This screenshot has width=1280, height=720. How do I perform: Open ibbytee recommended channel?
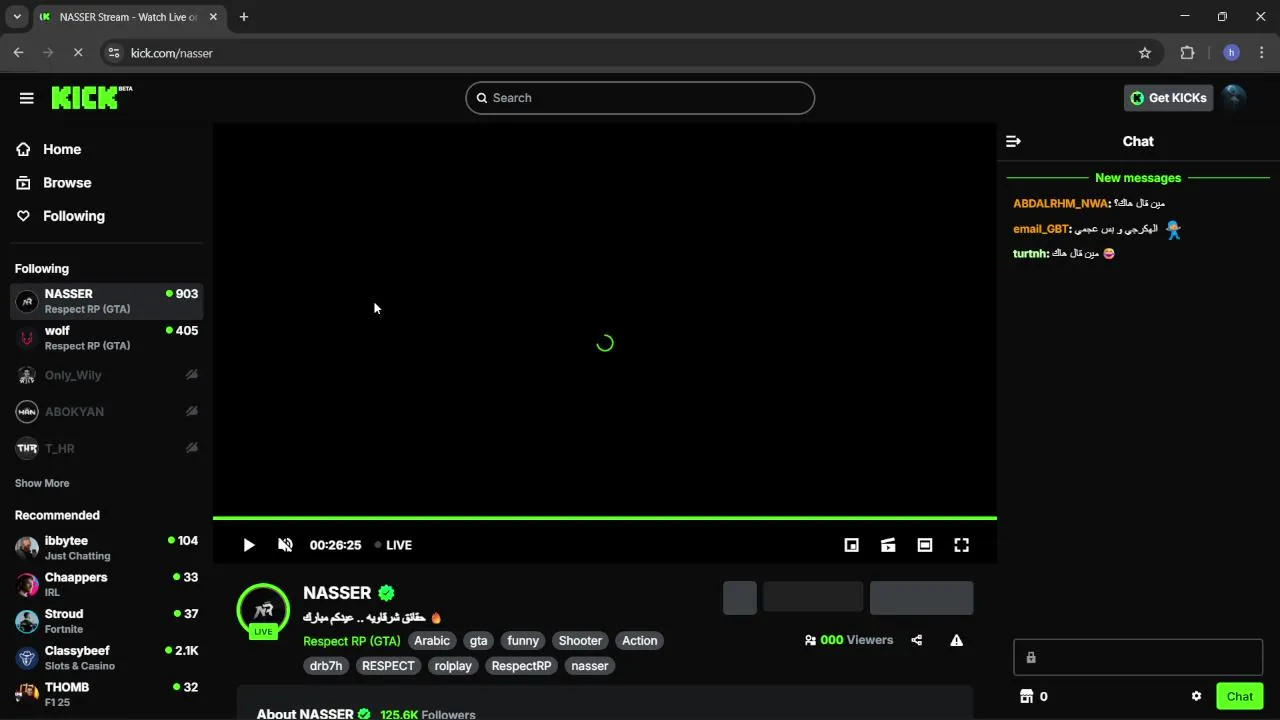click(x=107, y=548)
